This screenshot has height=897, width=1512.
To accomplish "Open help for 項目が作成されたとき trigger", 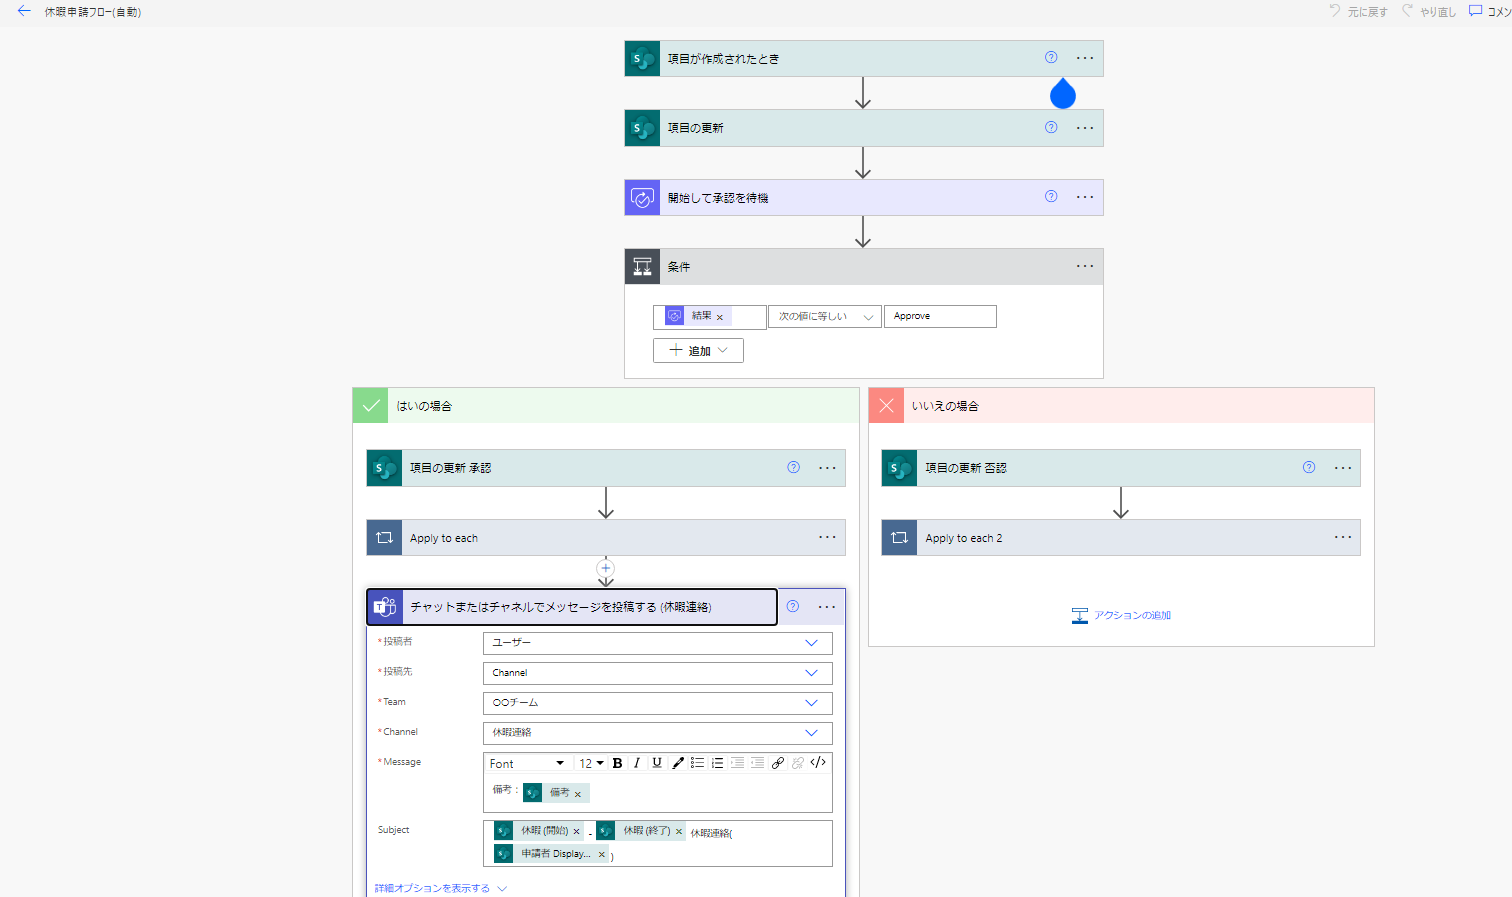I will [1051, 57].
